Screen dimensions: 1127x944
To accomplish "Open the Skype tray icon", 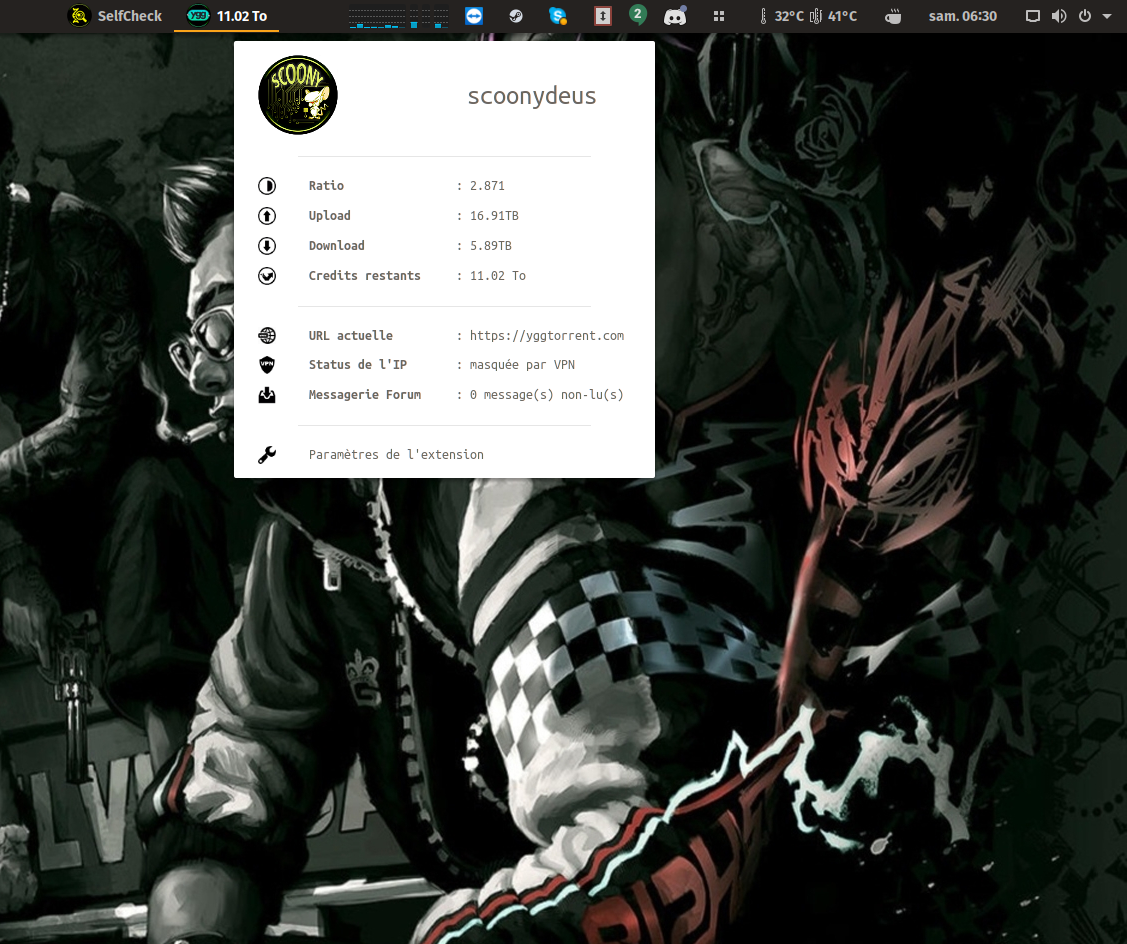I will [558, 16].
